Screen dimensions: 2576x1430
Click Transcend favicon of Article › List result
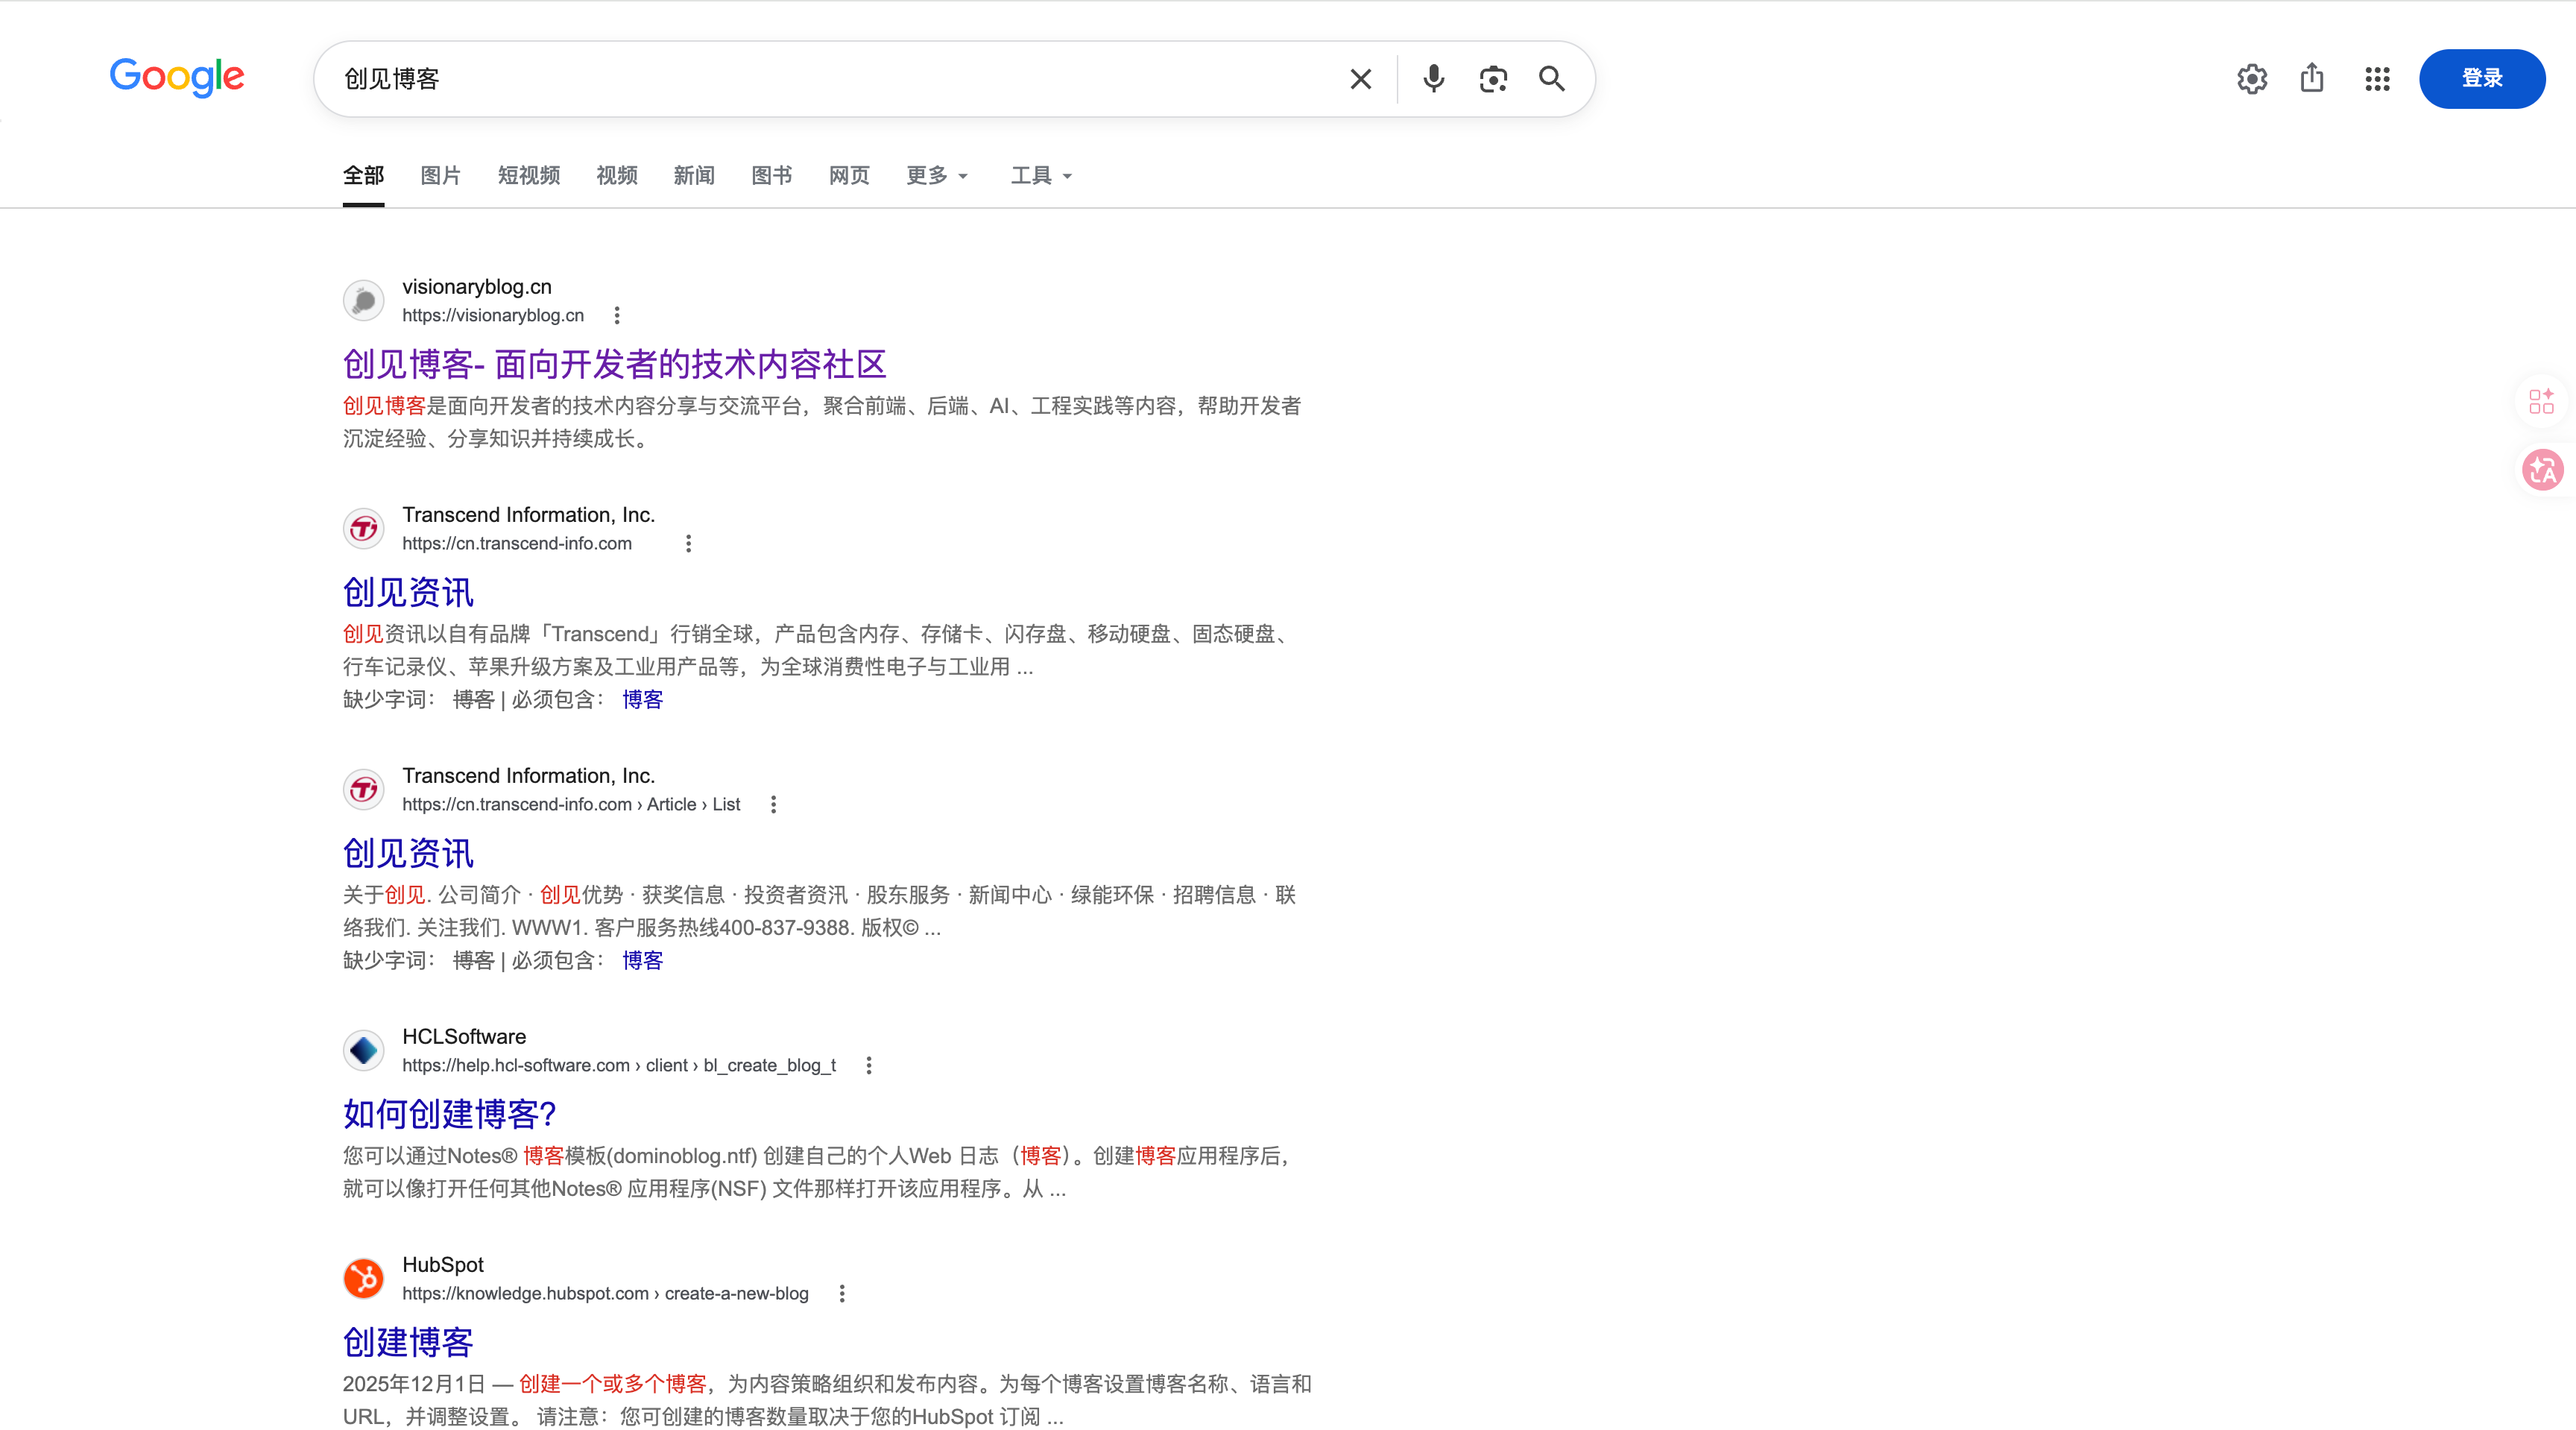click(364, 789)
